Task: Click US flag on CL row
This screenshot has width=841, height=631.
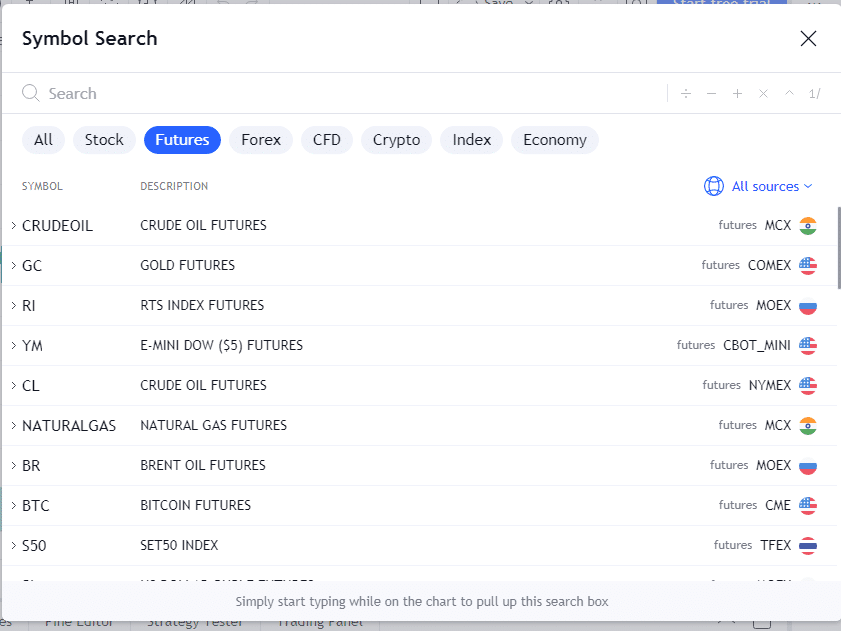Action: click(x=808, y=385)
